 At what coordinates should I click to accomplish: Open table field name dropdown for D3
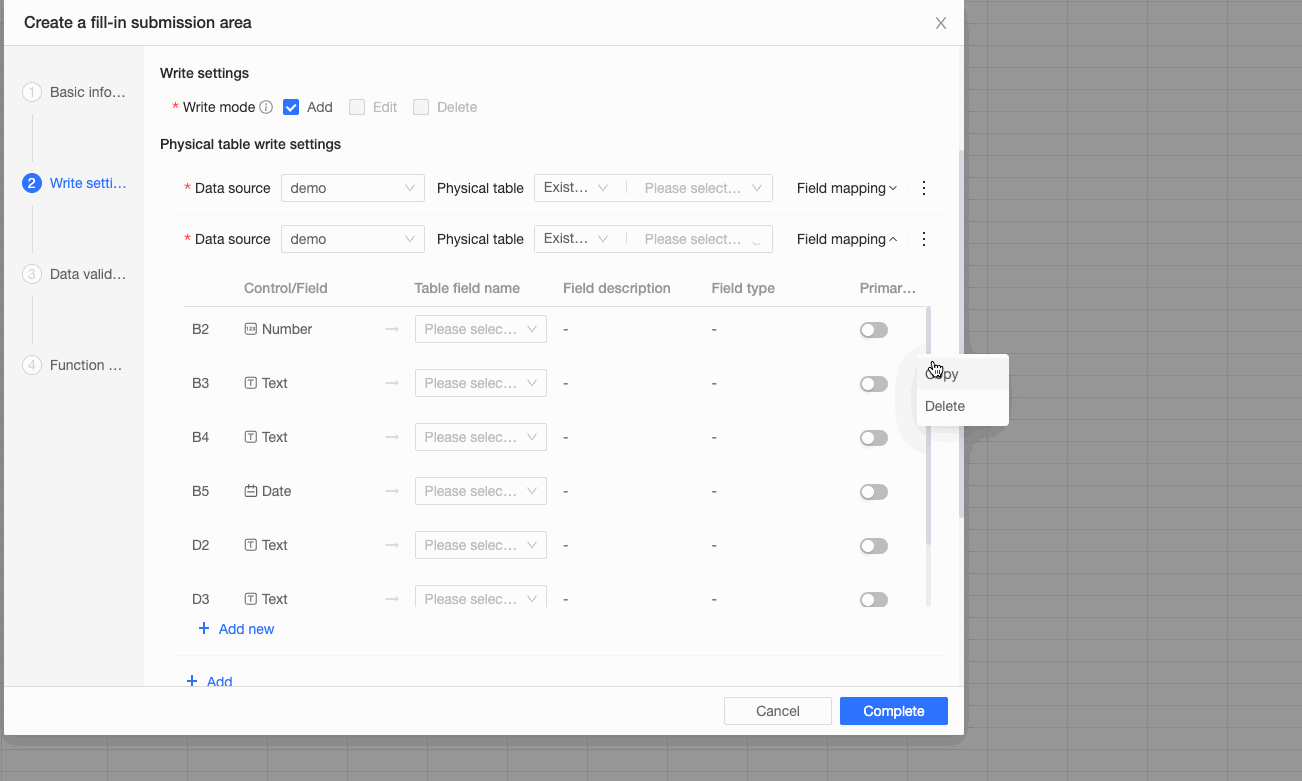coord(481,597)
